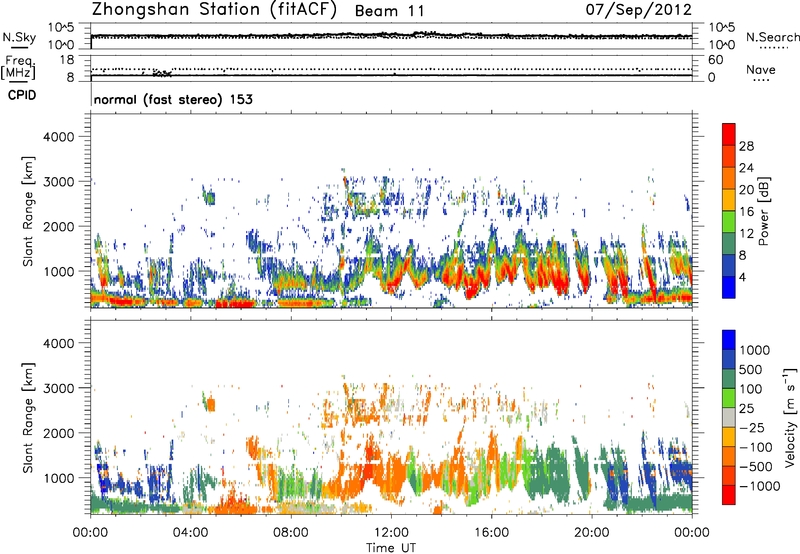The height and width of the screenshot is (554, 800).
Task: Click '4000' on the velocity panel range axis
Action: point(59,343)
